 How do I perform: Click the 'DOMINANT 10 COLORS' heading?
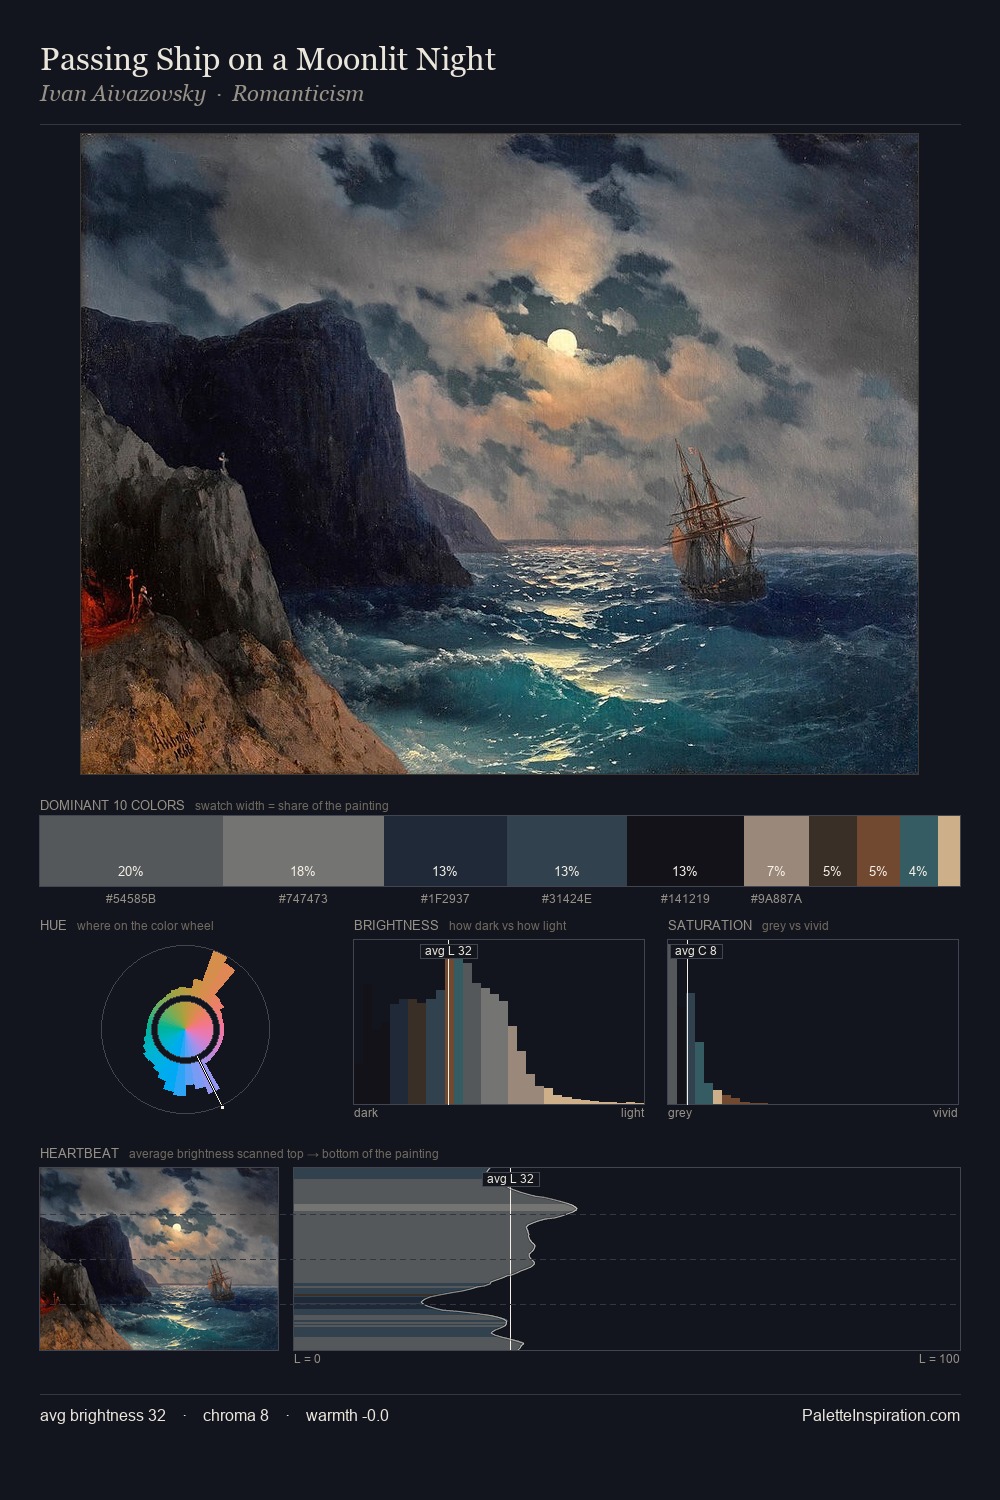(x=112, y=805)
